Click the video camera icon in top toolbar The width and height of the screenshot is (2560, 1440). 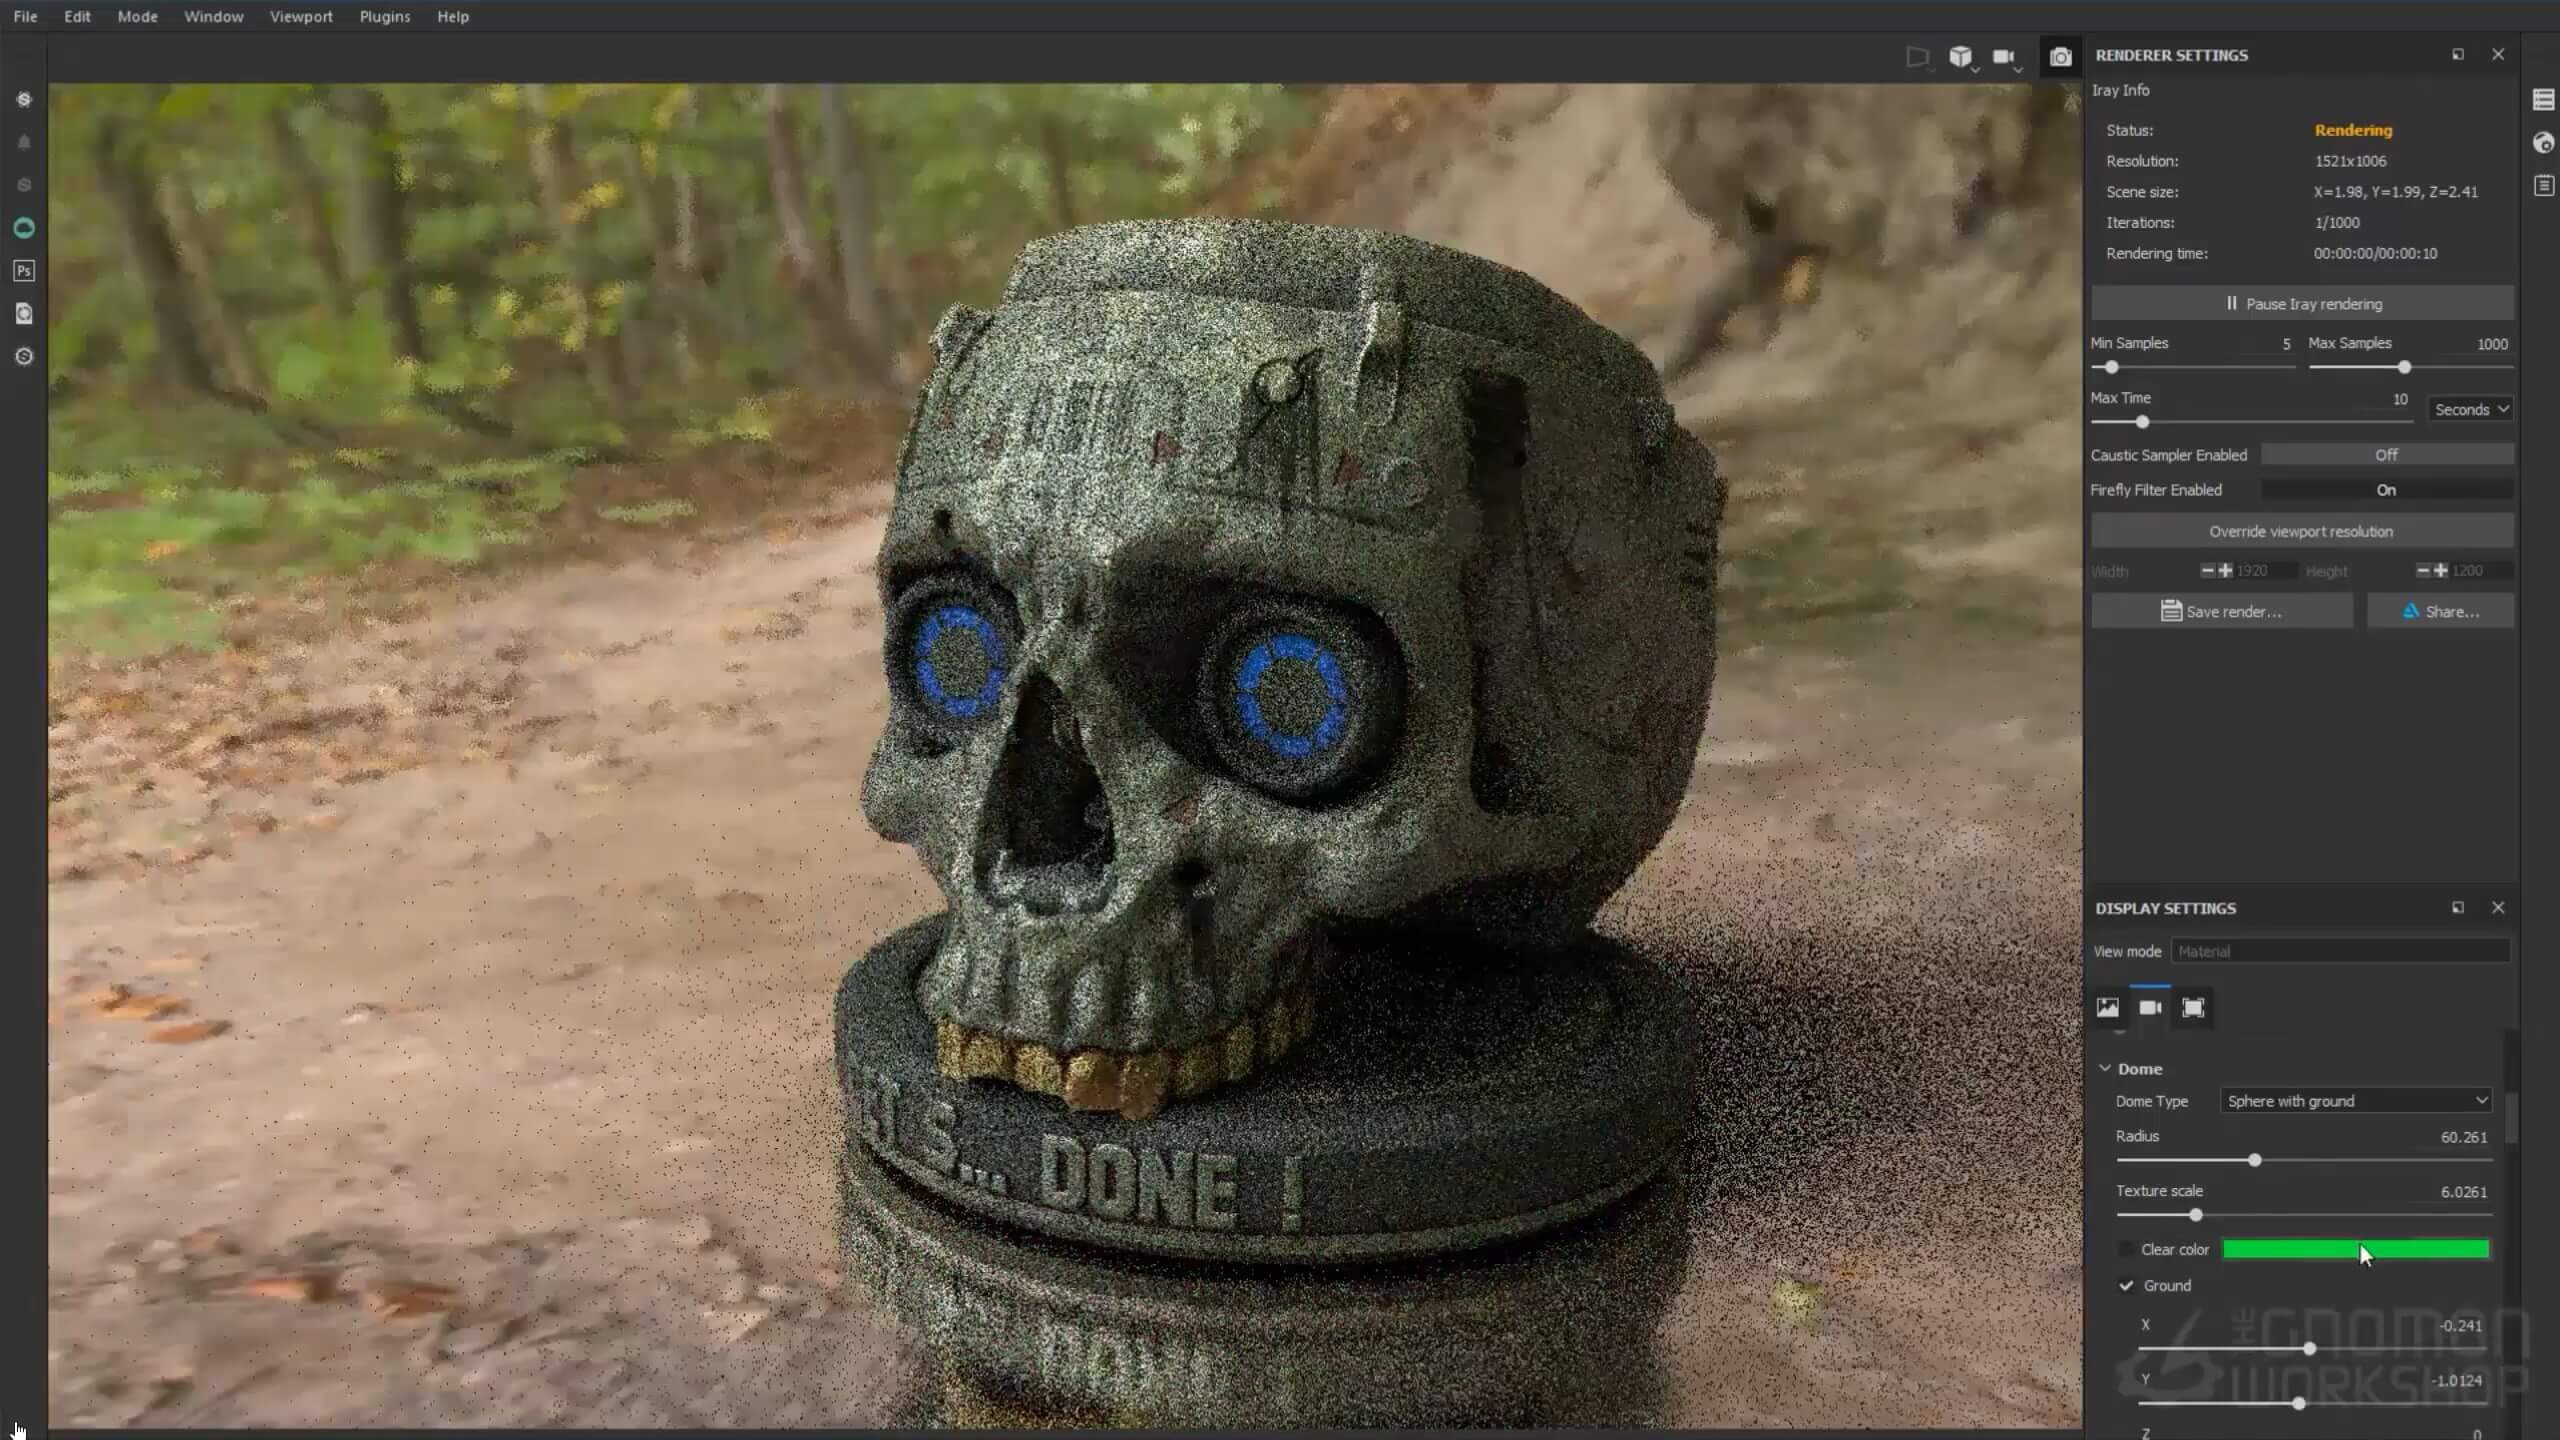(2003, 57)
